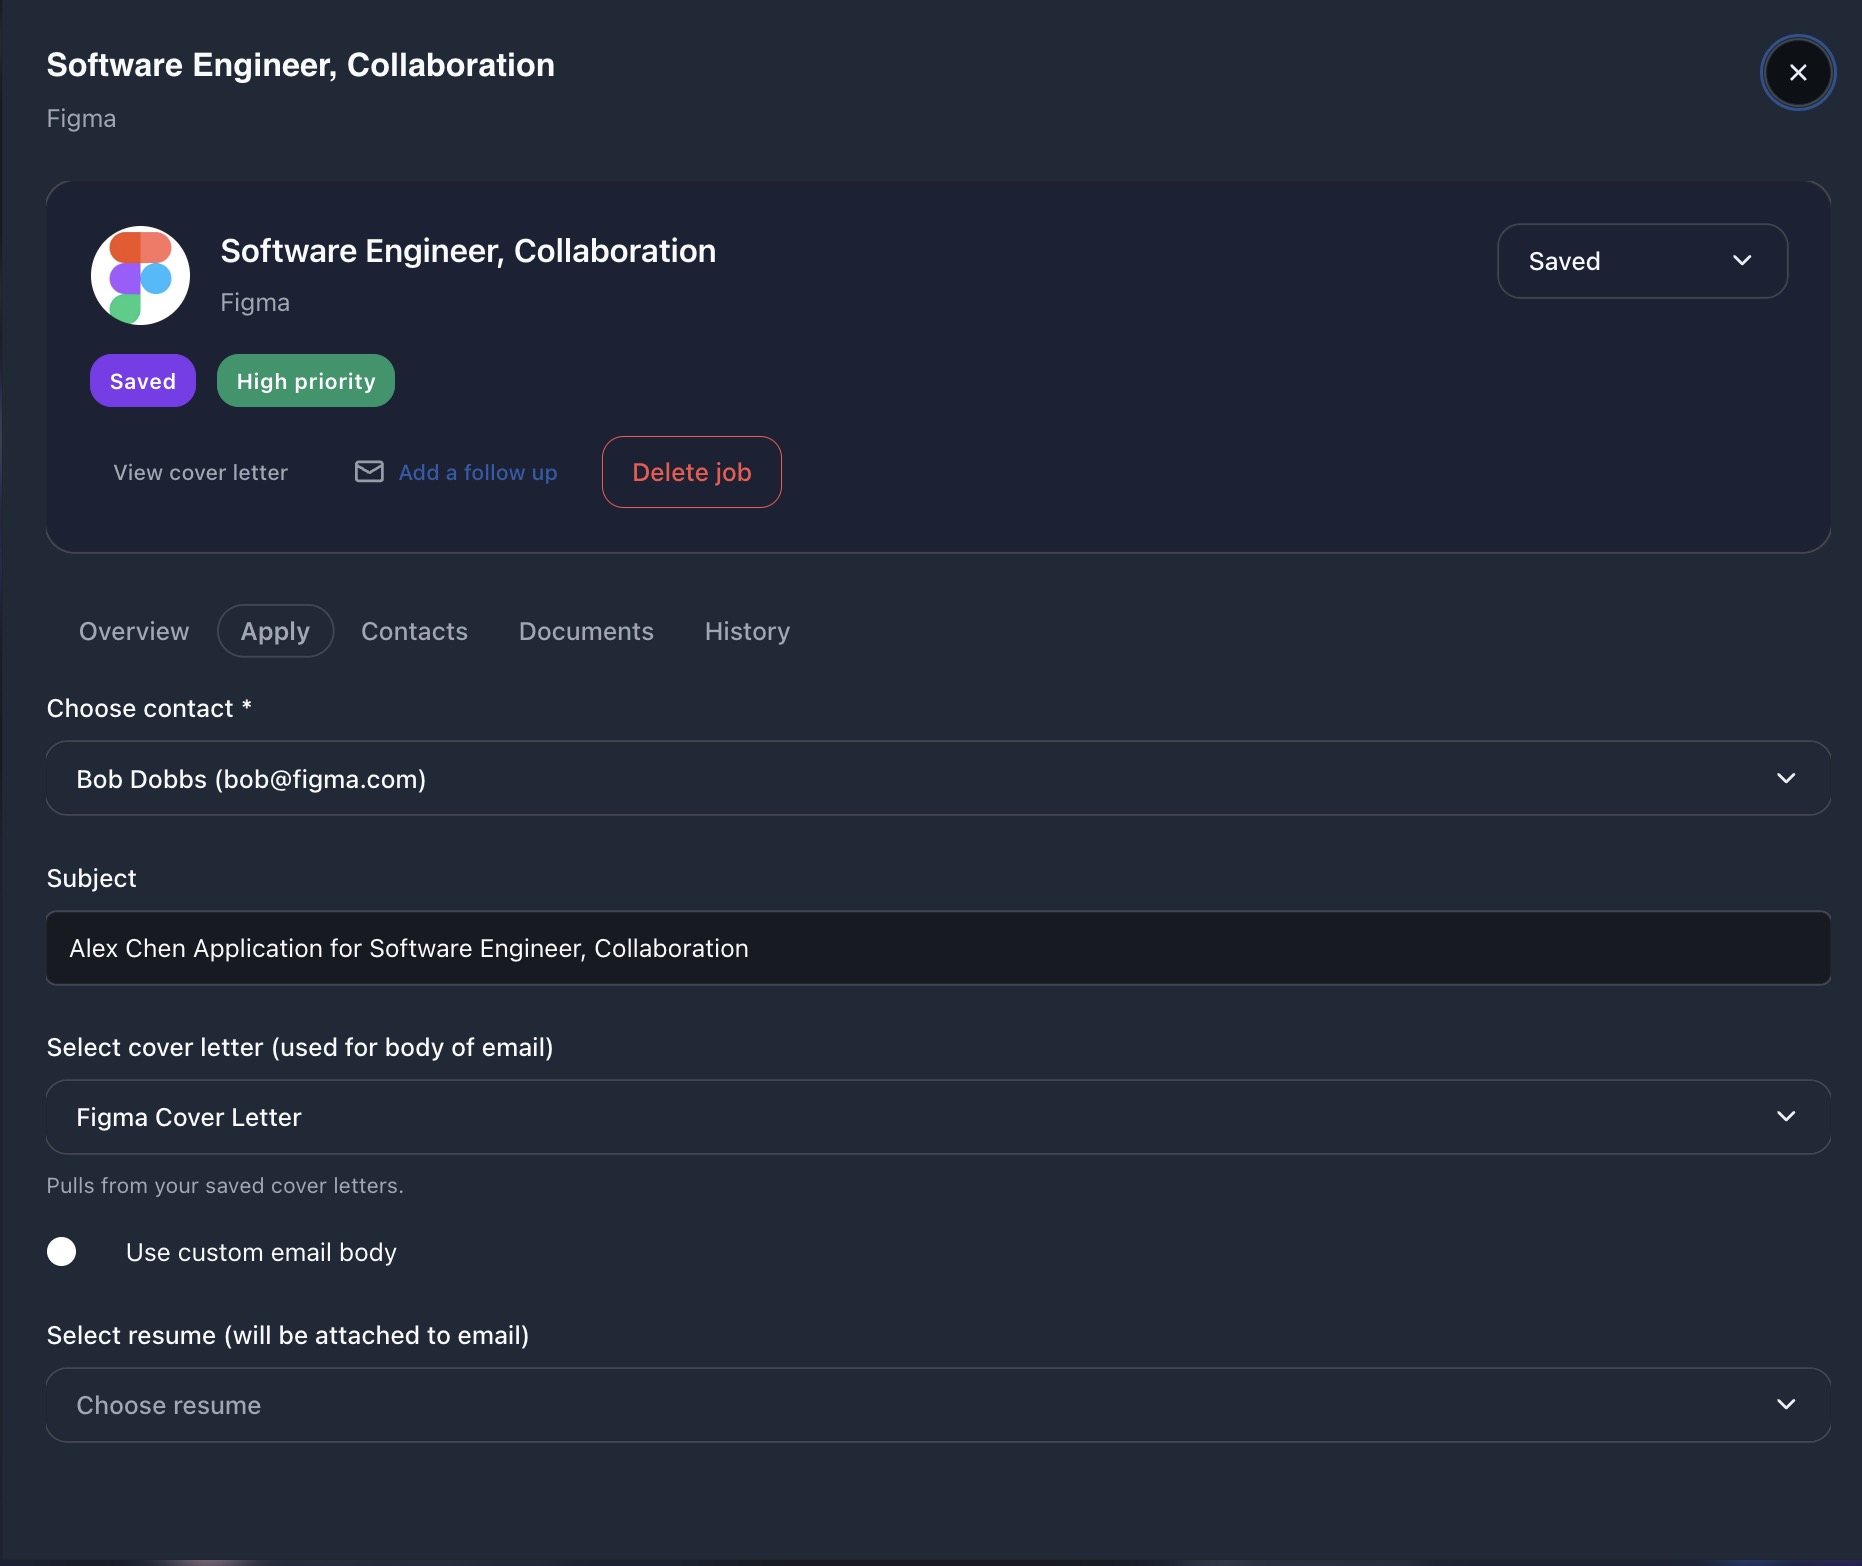Click View cover letter link
Screen dimensions: 1862x1566
click(200, 472)
